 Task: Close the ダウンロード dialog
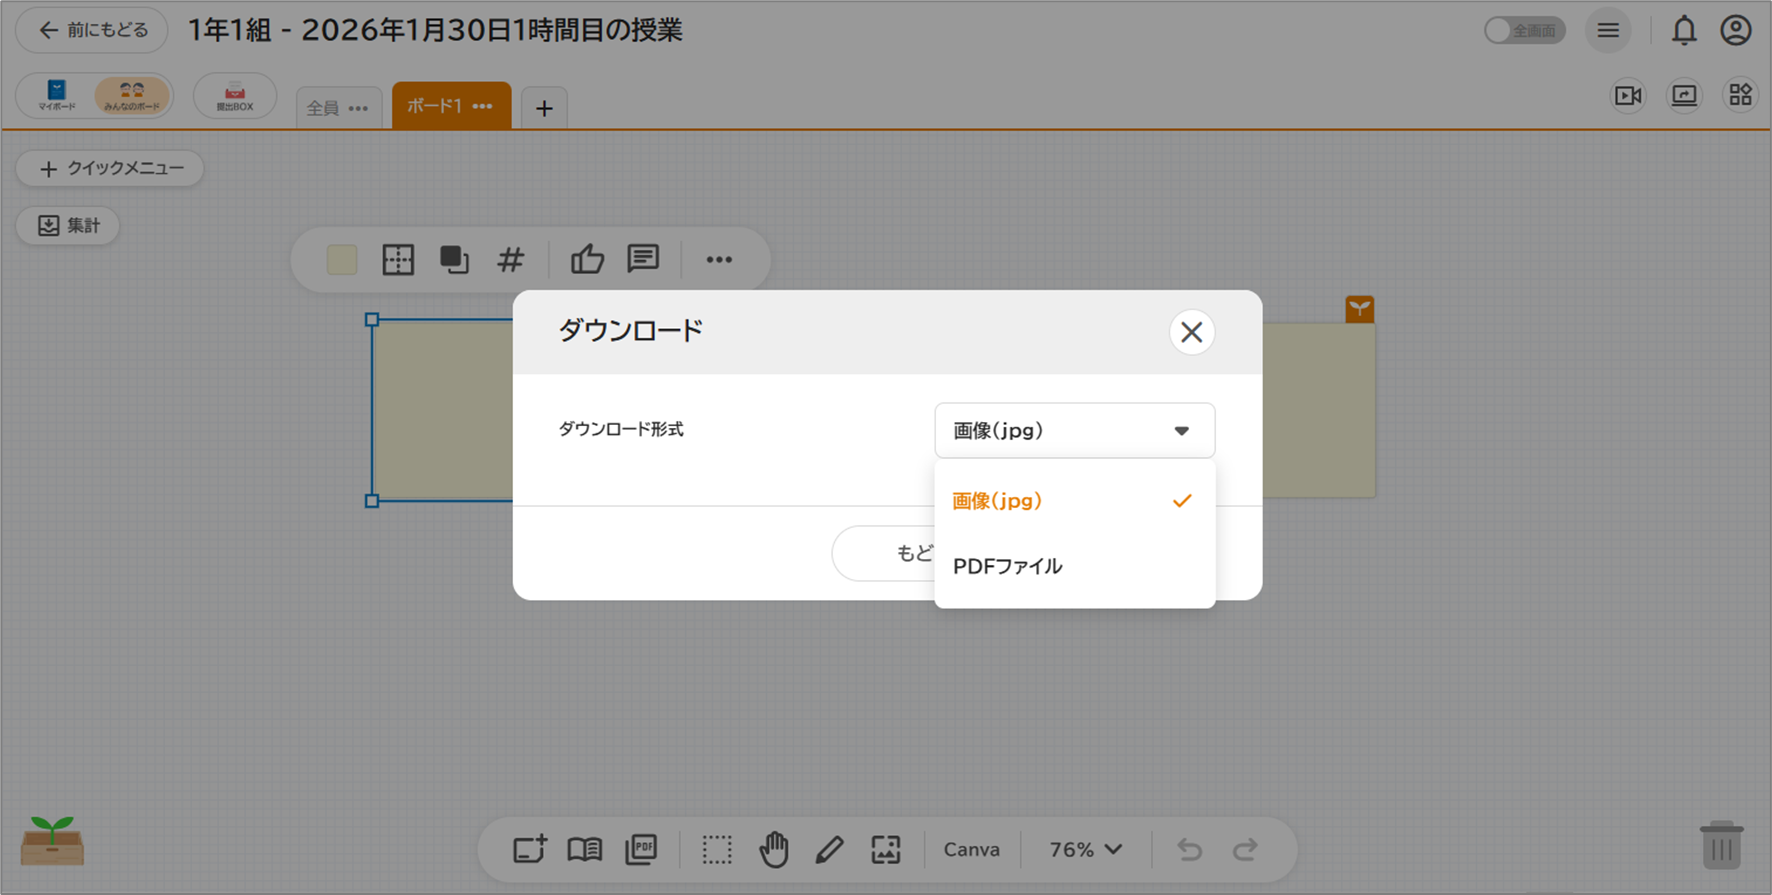tap(1191, 332)
